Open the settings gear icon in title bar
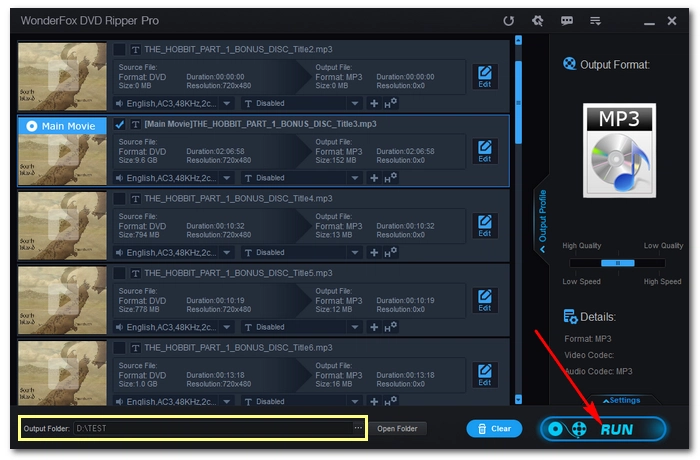Image resolution: width=700 pixels, height=460 pixels. (538, 21)
